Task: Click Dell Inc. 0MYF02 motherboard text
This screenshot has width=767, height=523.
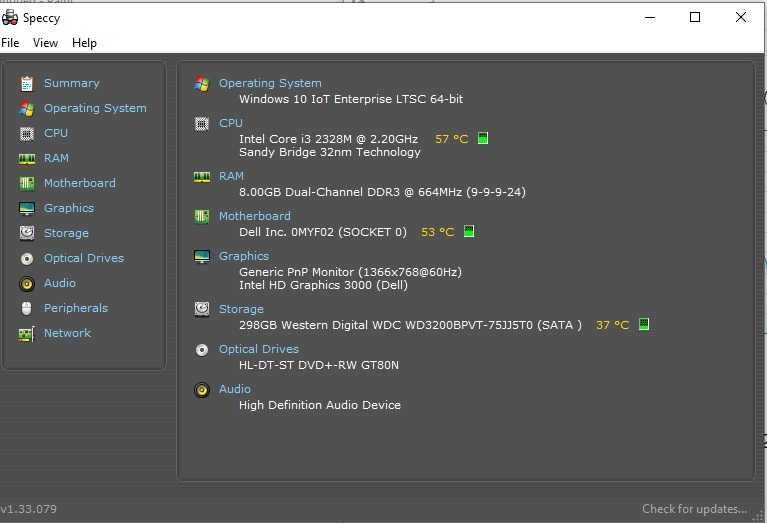Action: coord(323,232)
